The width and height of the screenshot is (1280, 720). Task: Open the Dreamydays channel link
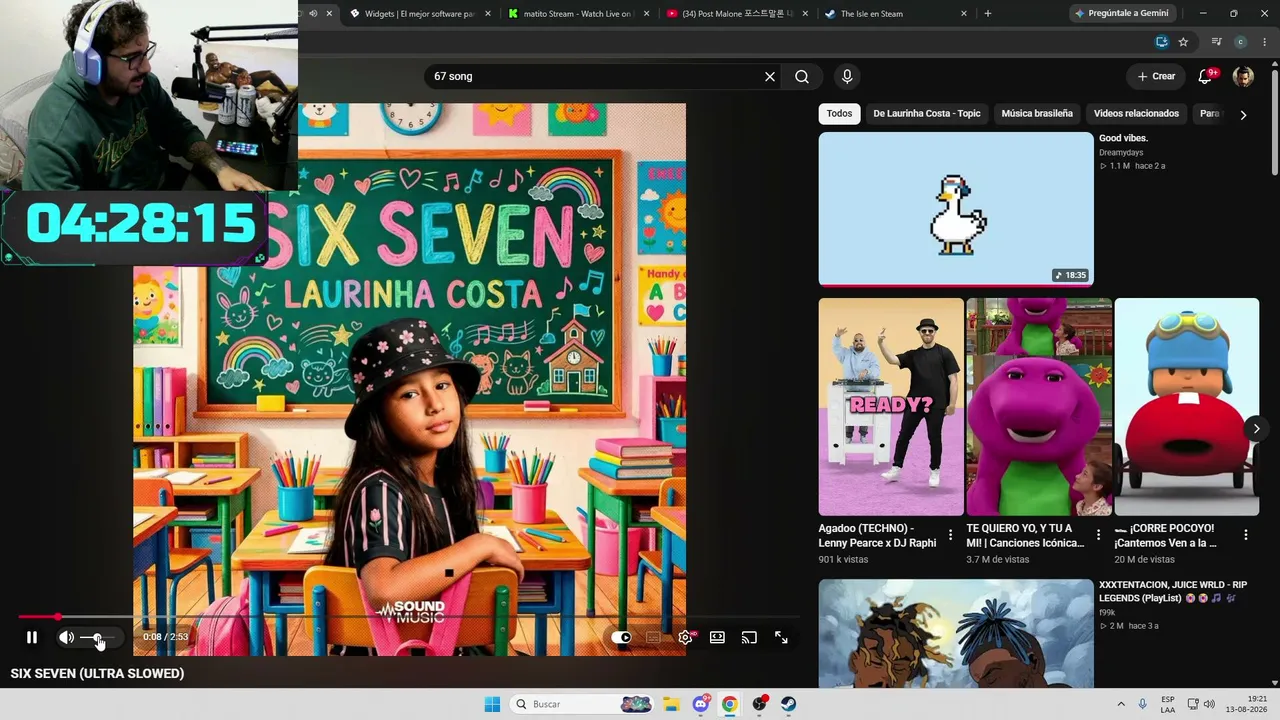(x=1121, y=153)
